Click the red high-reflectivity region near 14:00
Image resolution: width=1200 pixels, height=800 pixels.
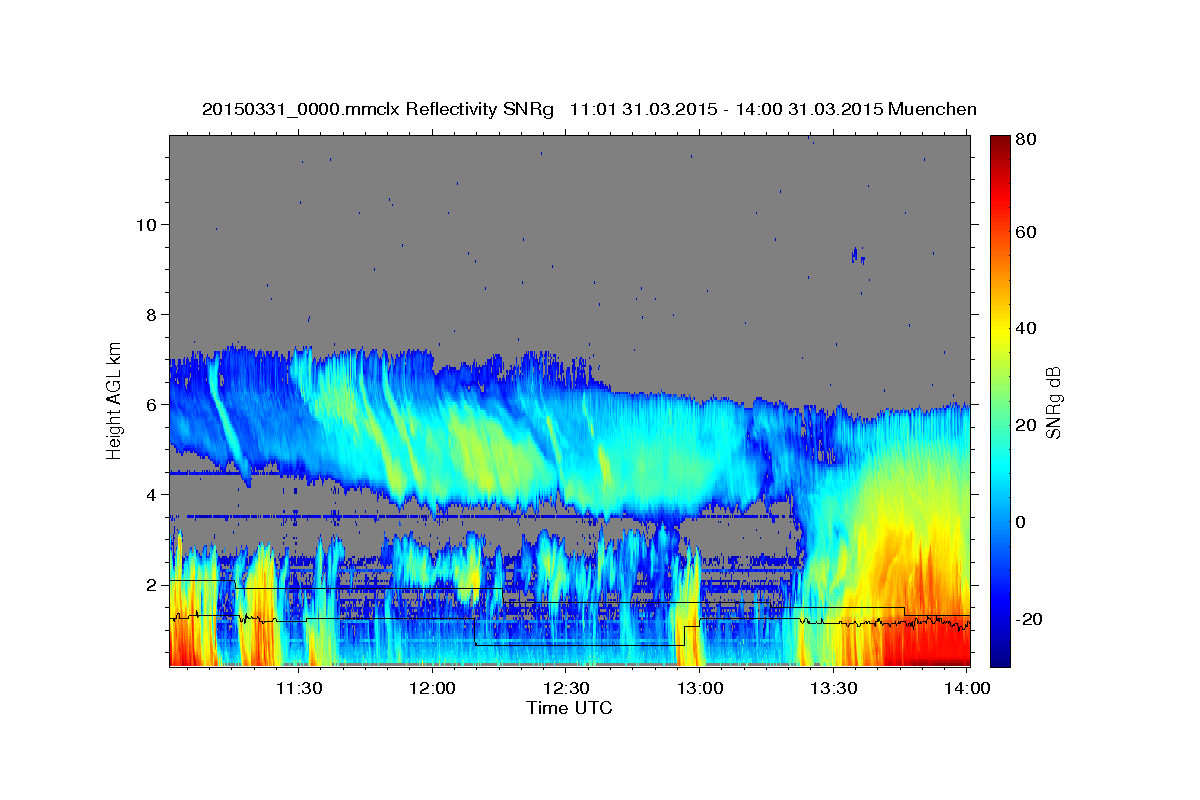pyautogui.click(x=925, y=645)
